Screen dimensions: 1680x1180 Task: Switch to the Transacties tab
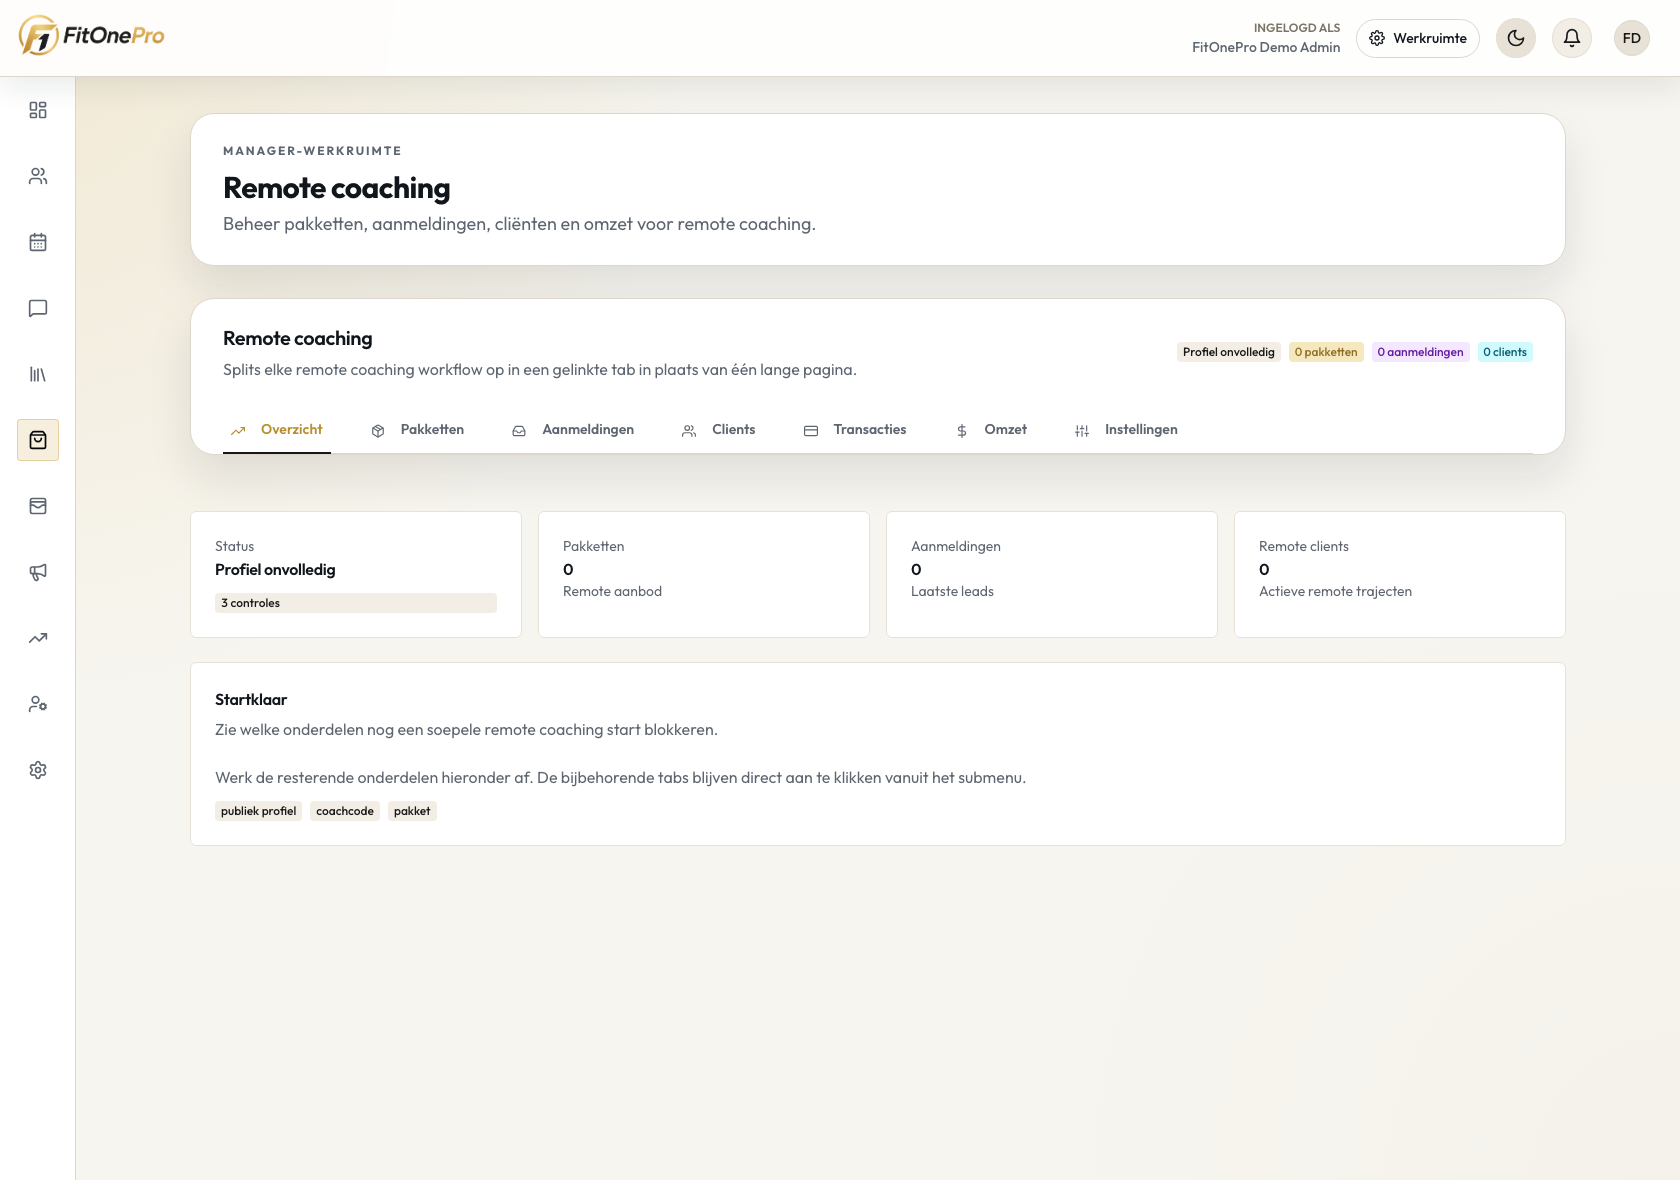855,430
